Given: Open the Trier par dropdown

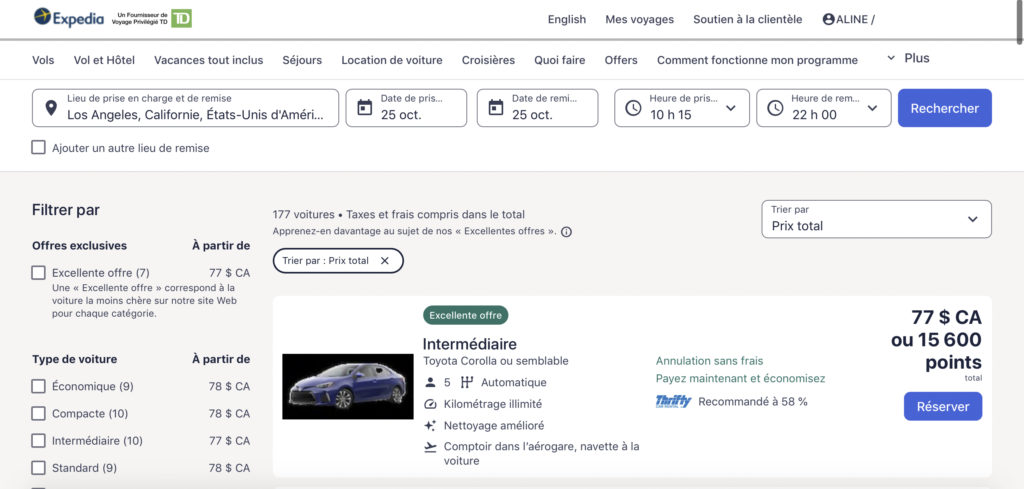Looking at the screenshot, I should coord(876,219).
